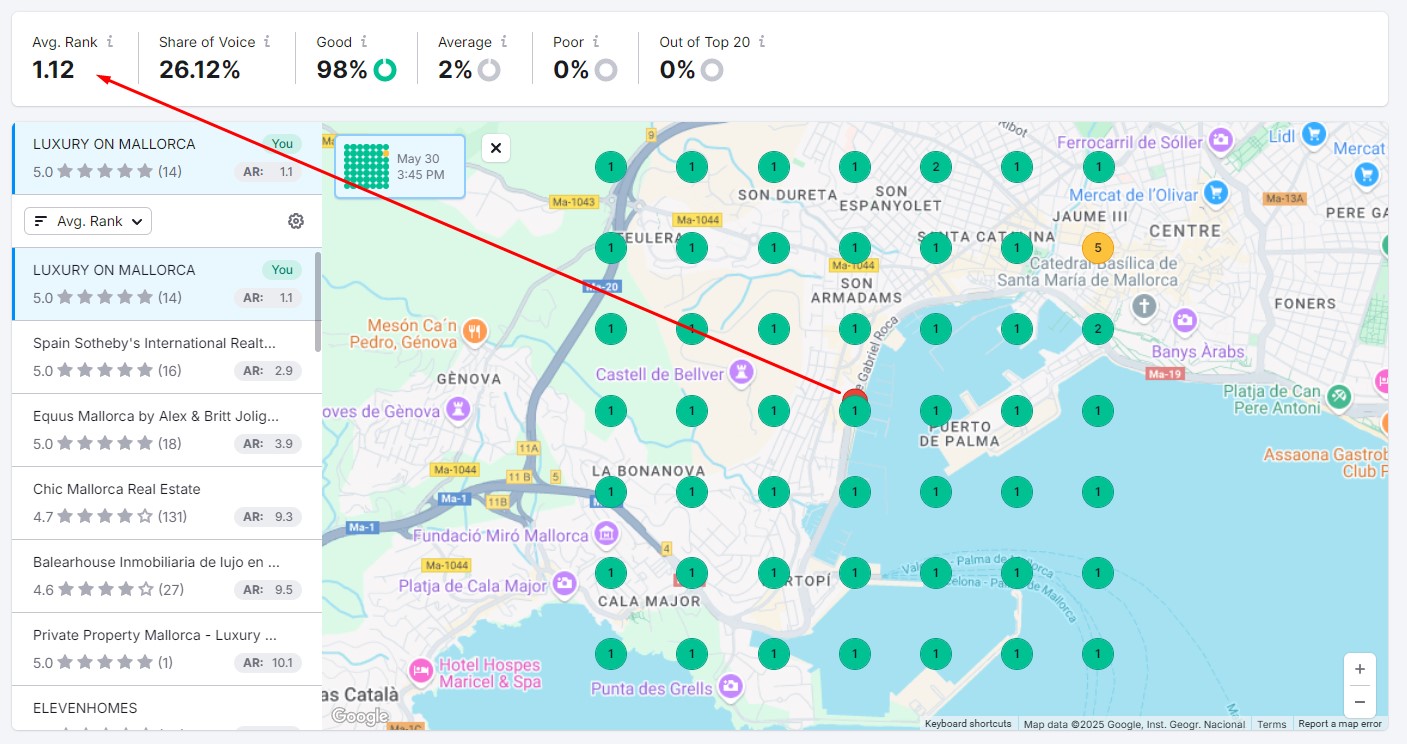Image resolution: width=1407 pixels, height=744 pixels.
Task: Click the Average 2% donut indicator
Action: click(x=489, y=70)
